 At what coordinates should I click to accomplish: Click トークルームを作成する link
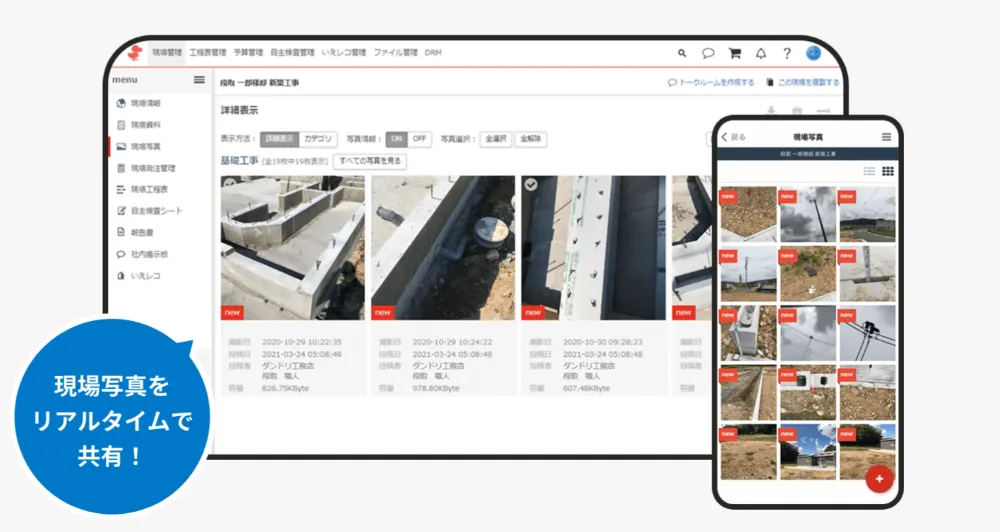[x=711, y=83]
